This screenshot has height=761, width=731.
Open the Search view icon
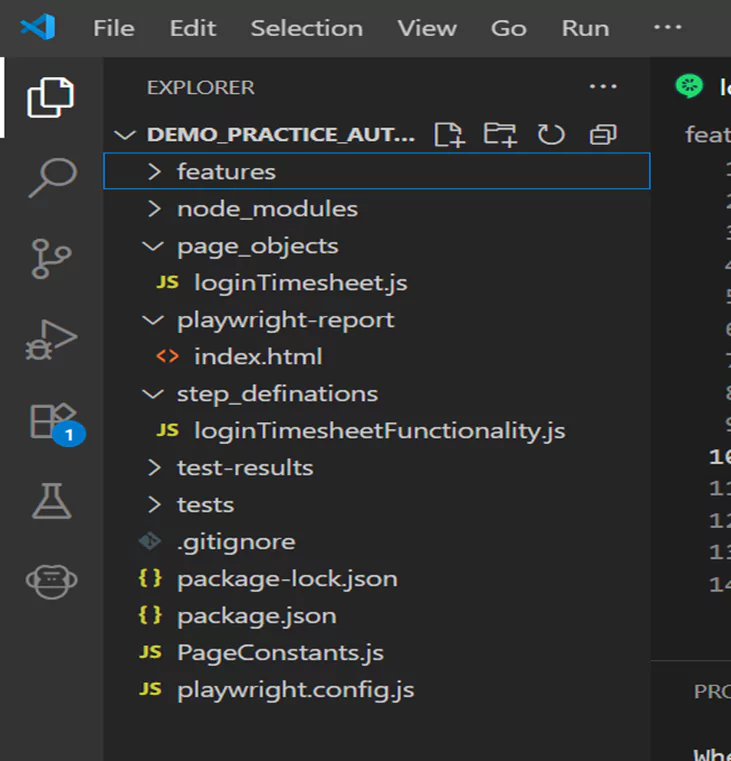pyautogui.click(x=50, y=177)
